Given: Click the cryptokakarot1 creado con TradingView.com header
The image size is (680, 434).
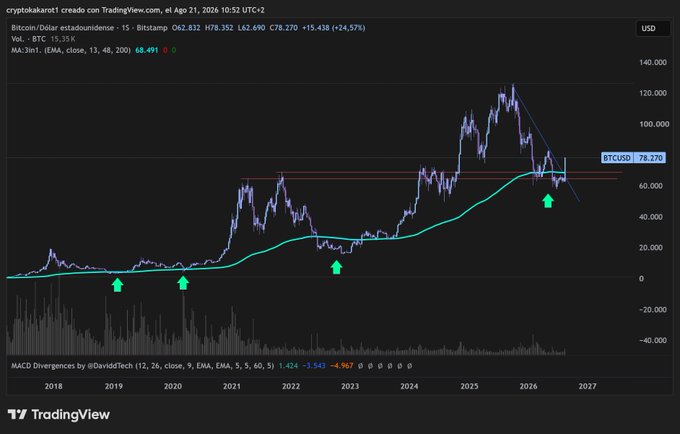Looking at the screenshot, I should 135,10.
